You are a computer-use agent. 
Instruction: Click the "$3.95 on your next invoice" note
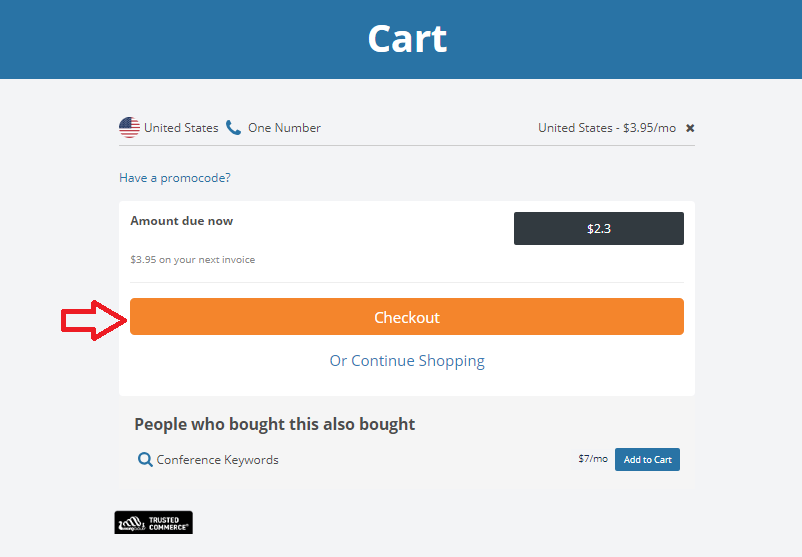point(192,260)
